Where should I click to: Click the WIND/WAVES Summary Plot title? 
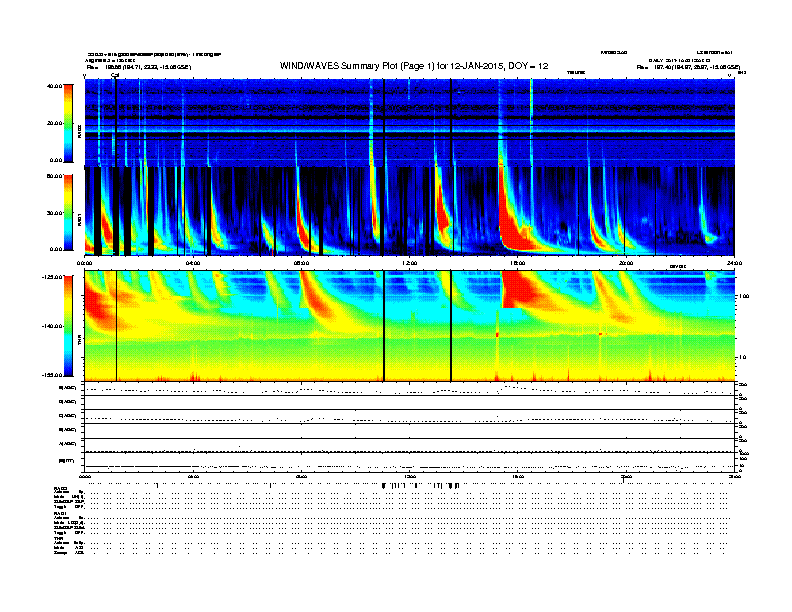(414, 66)
